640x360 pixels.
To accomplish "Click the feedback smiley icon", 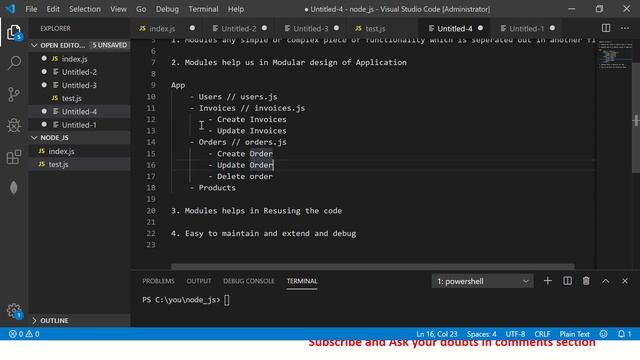I will pos(603,334).
